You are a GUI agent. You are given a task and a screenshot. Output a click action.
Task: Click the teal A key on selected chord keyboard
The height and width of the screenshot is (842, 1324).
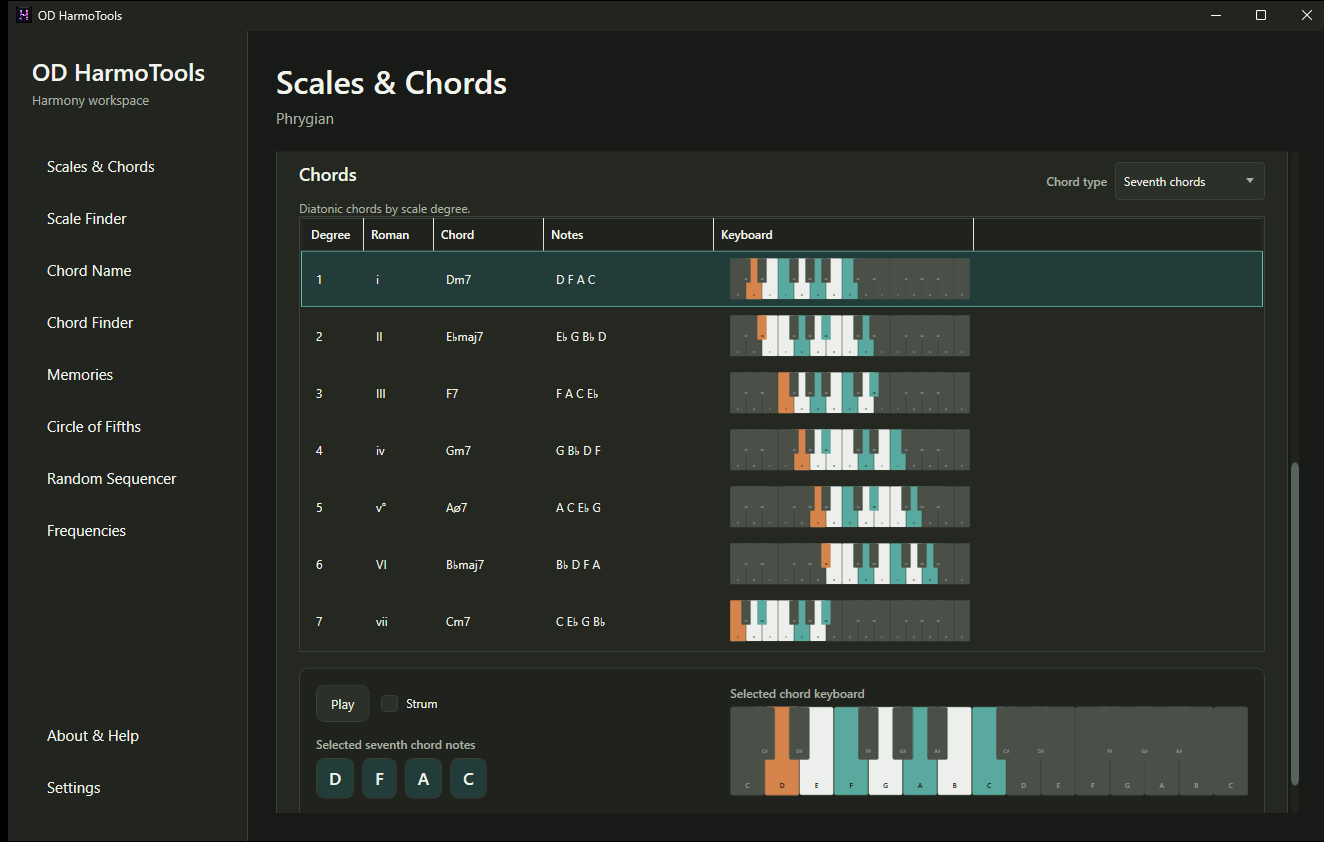coord(920,775)
